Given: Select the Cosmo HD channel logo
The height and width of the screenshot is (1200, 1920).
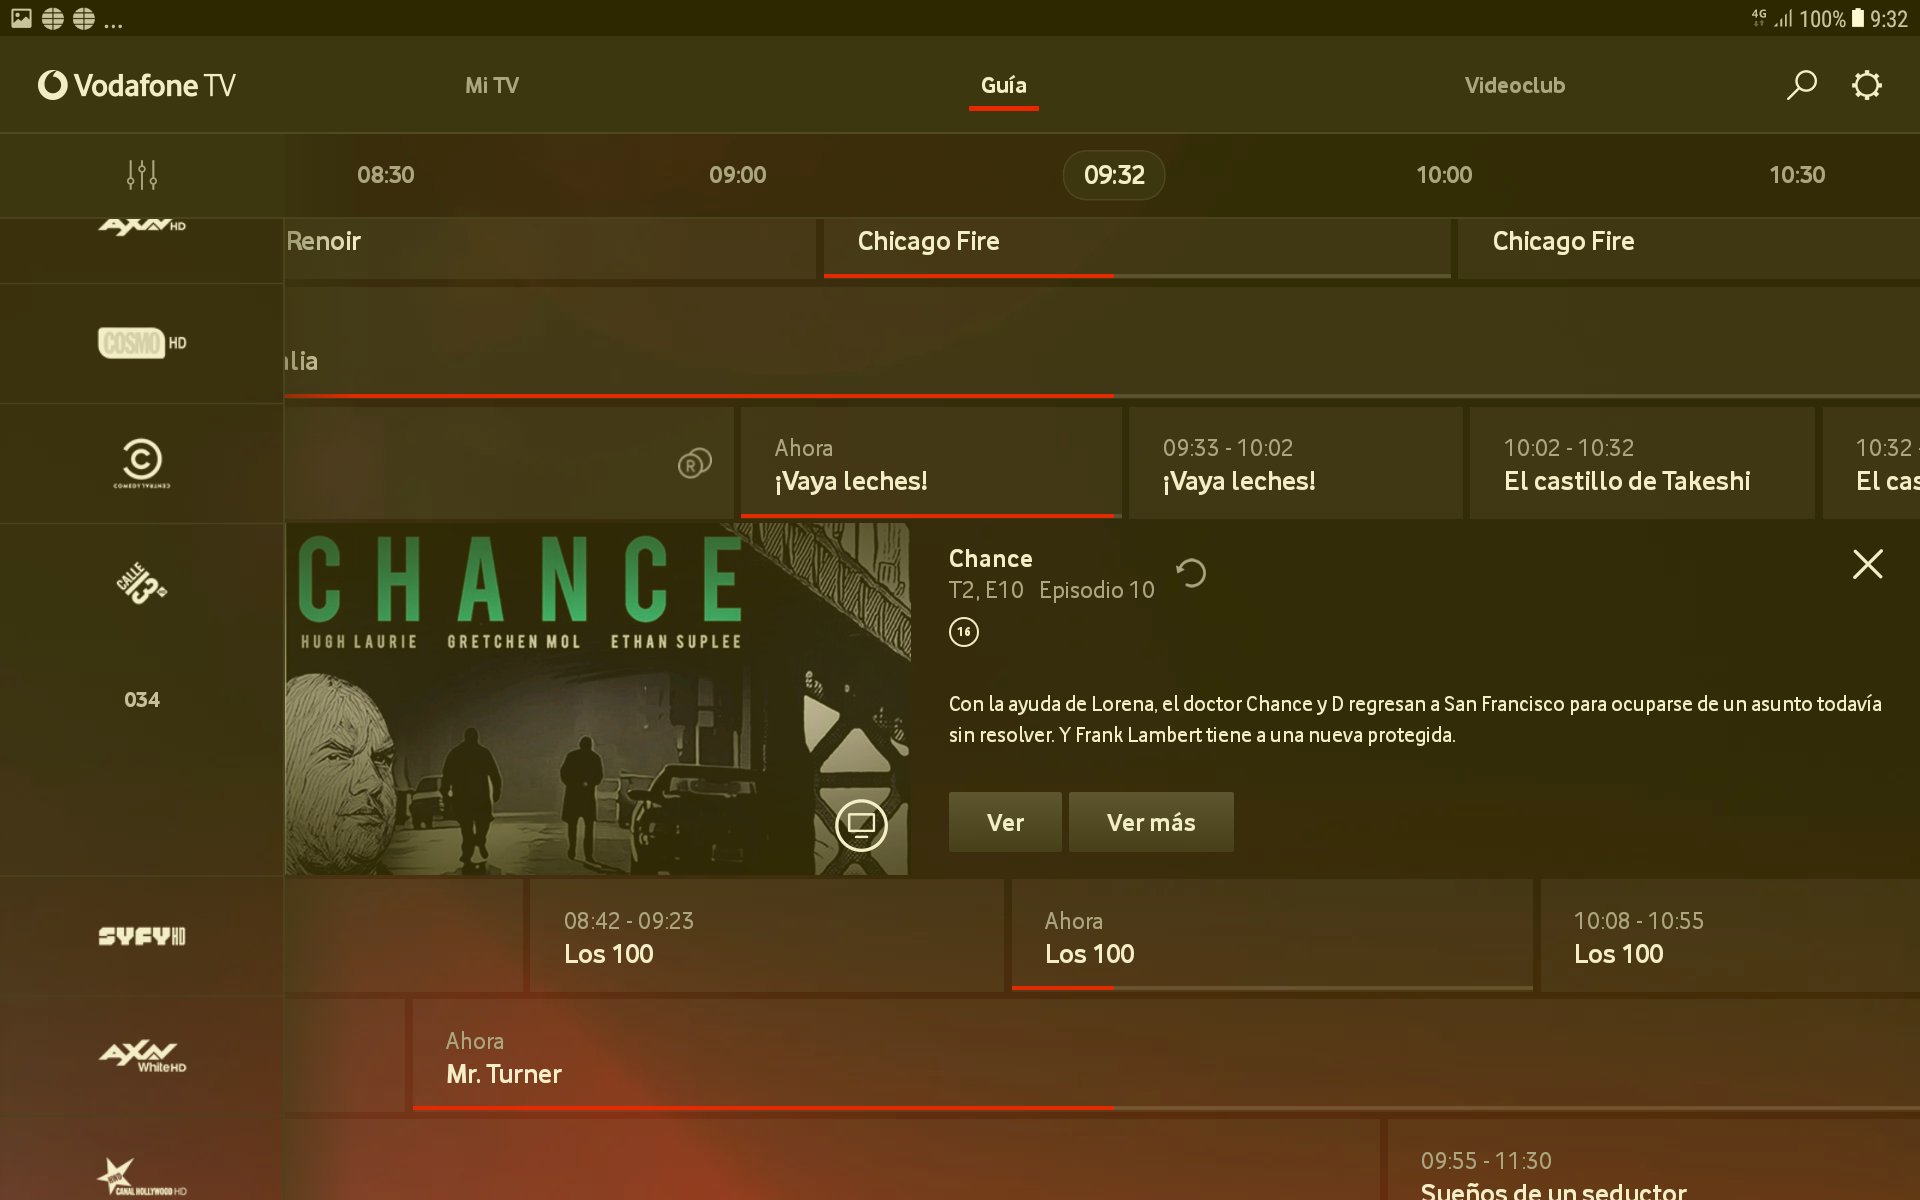Looking at the screenshot, I should tap(142, 343).
